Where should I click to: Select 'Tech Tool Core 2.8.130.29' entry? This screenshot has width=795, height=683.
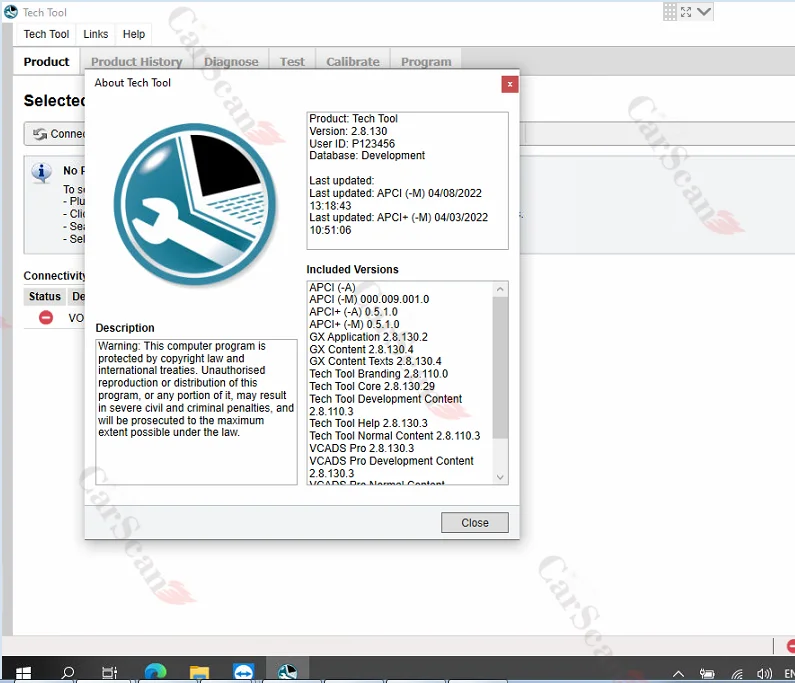[x=372, y=386]
